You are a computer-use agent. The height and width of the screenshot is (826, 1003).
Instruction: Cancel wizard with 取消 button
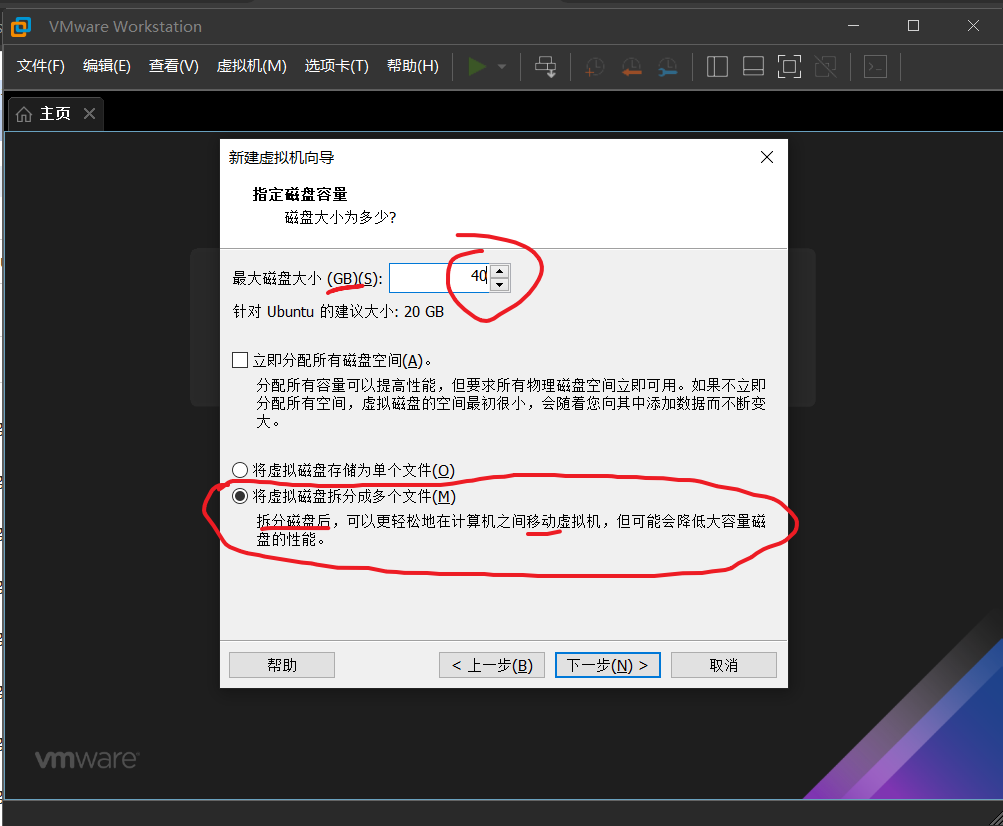coord(724,665)
